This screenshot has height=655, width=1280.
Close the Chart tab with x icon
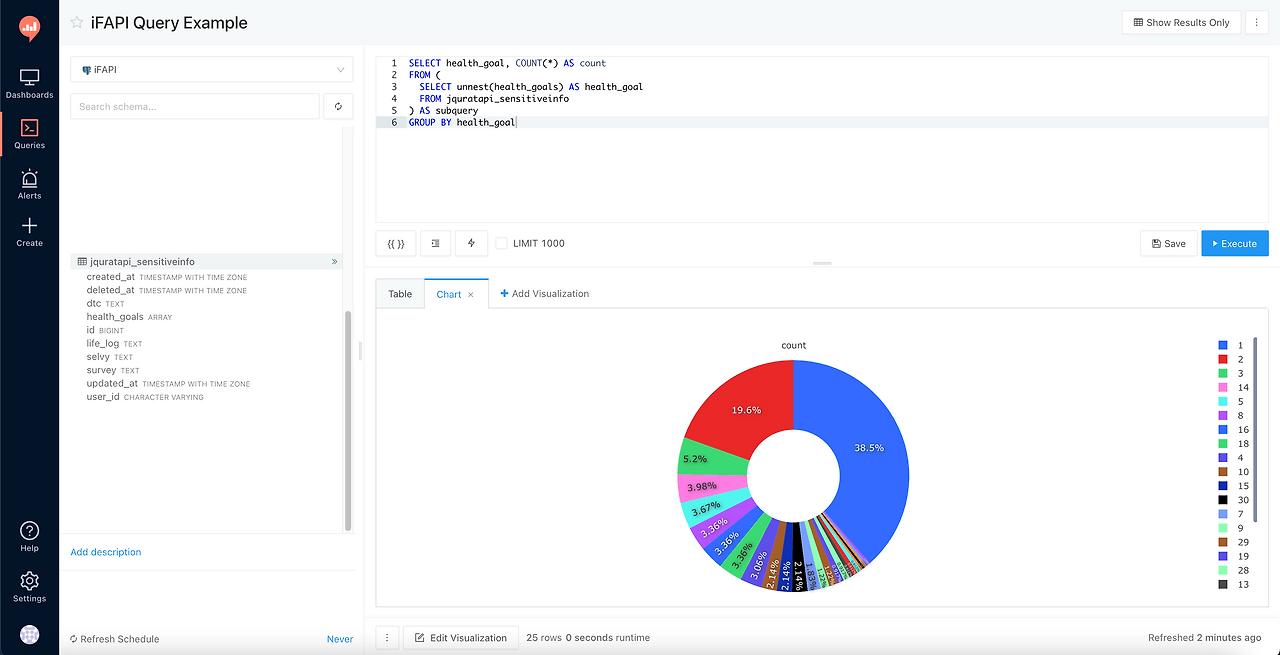(471, 294)
